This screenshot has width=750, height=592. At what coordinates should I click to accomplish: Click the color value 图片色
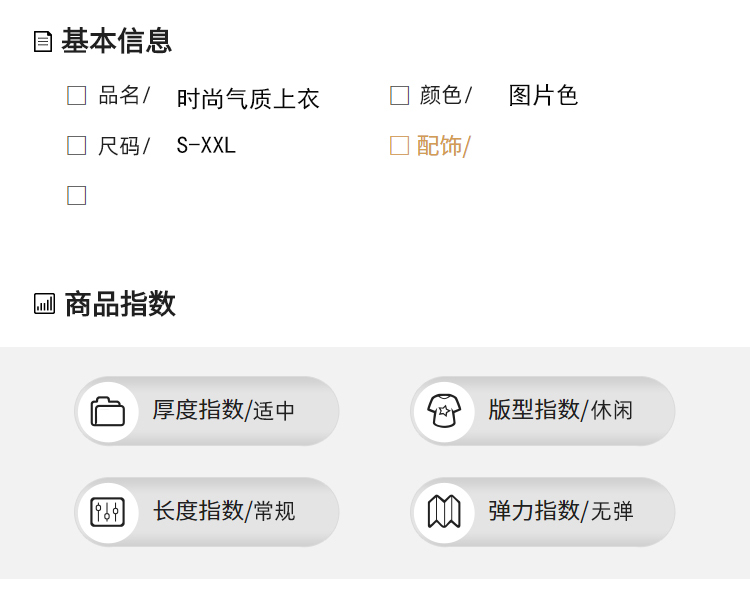click(x=543, y=95)
